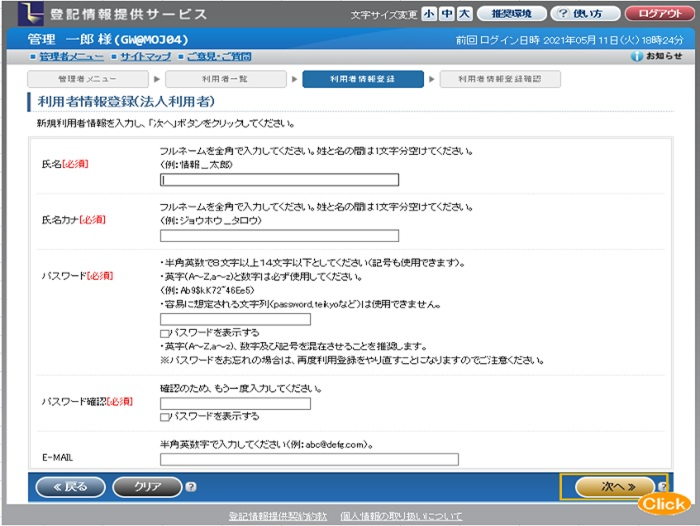Click the 氏名カナ[必須] label

point(74,220)
